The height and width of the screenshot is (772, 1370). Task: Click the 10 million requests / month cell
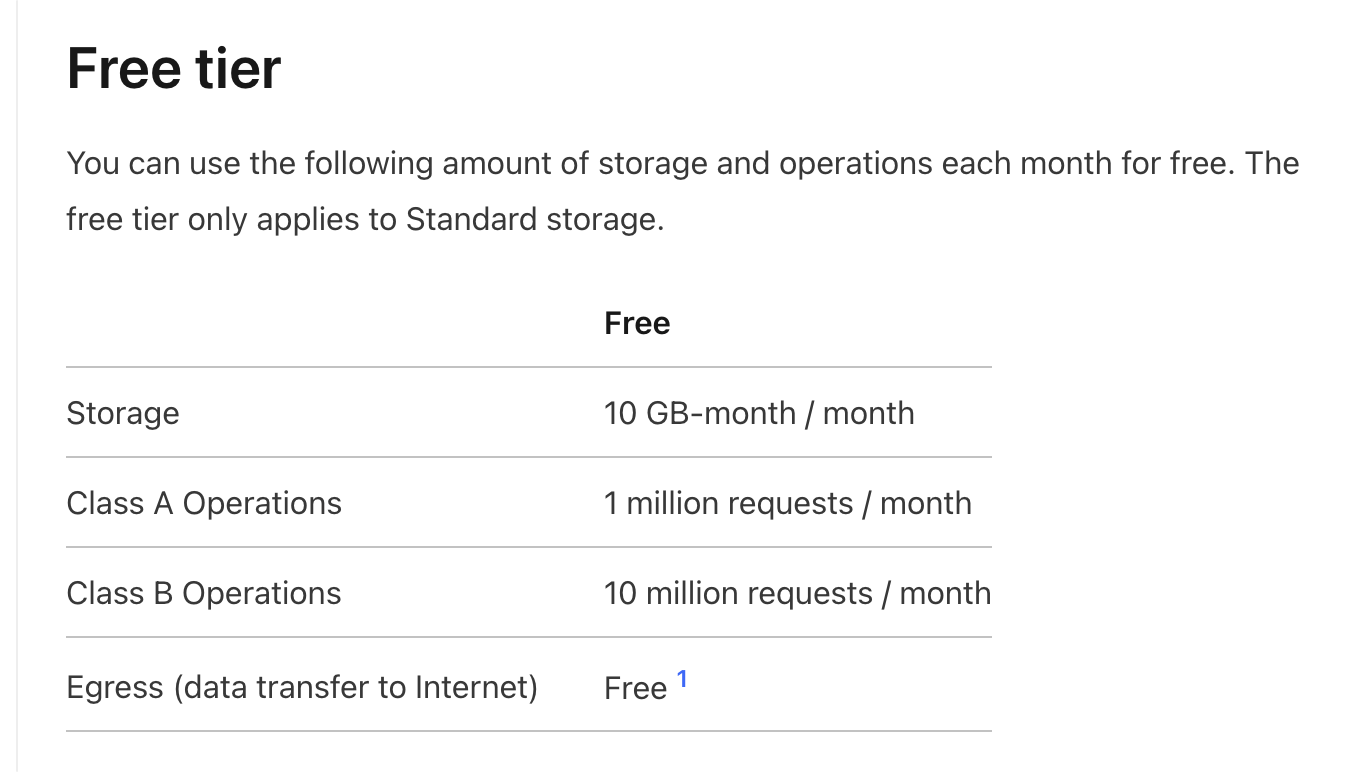click(x=798, y=593)
